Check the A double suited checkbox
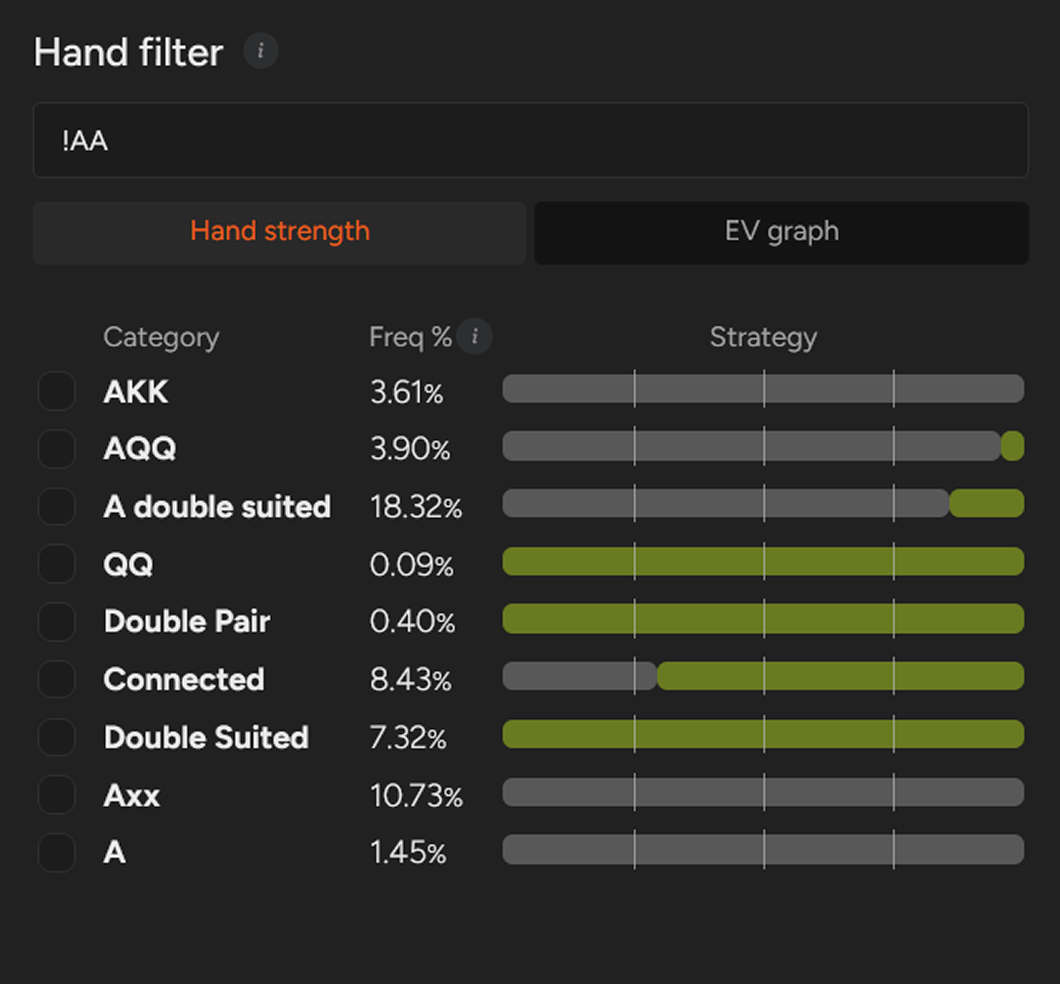The image size is (1060, 984). [x=56, y=507]
